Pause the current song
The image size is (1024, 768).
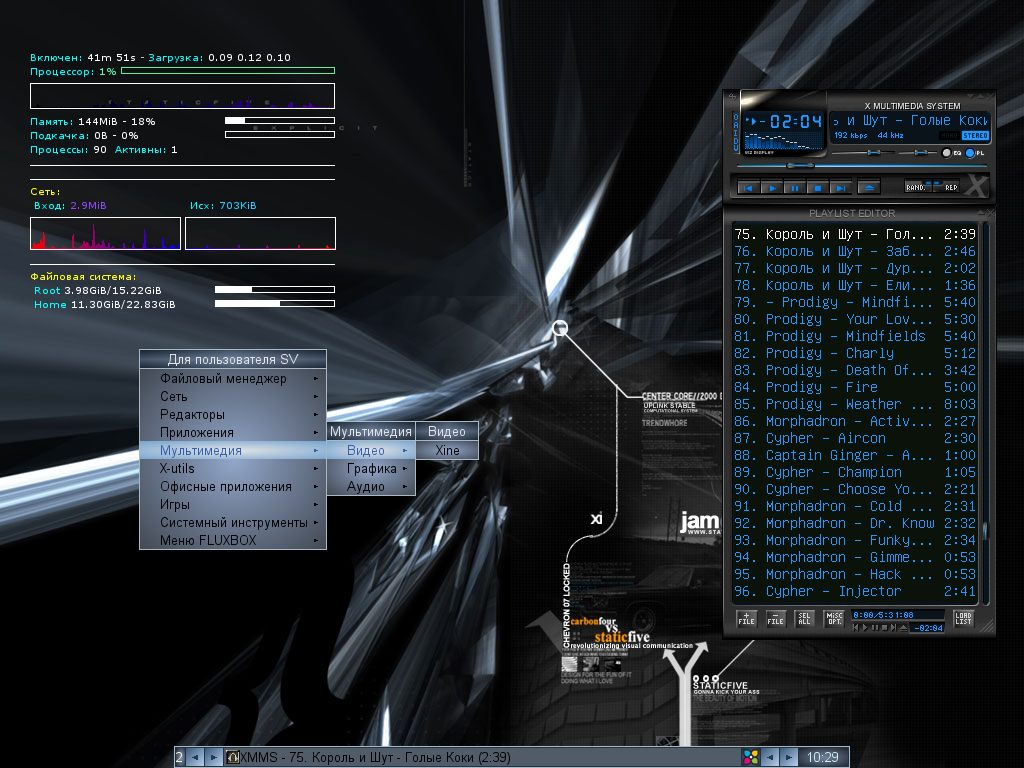point(794,187)
